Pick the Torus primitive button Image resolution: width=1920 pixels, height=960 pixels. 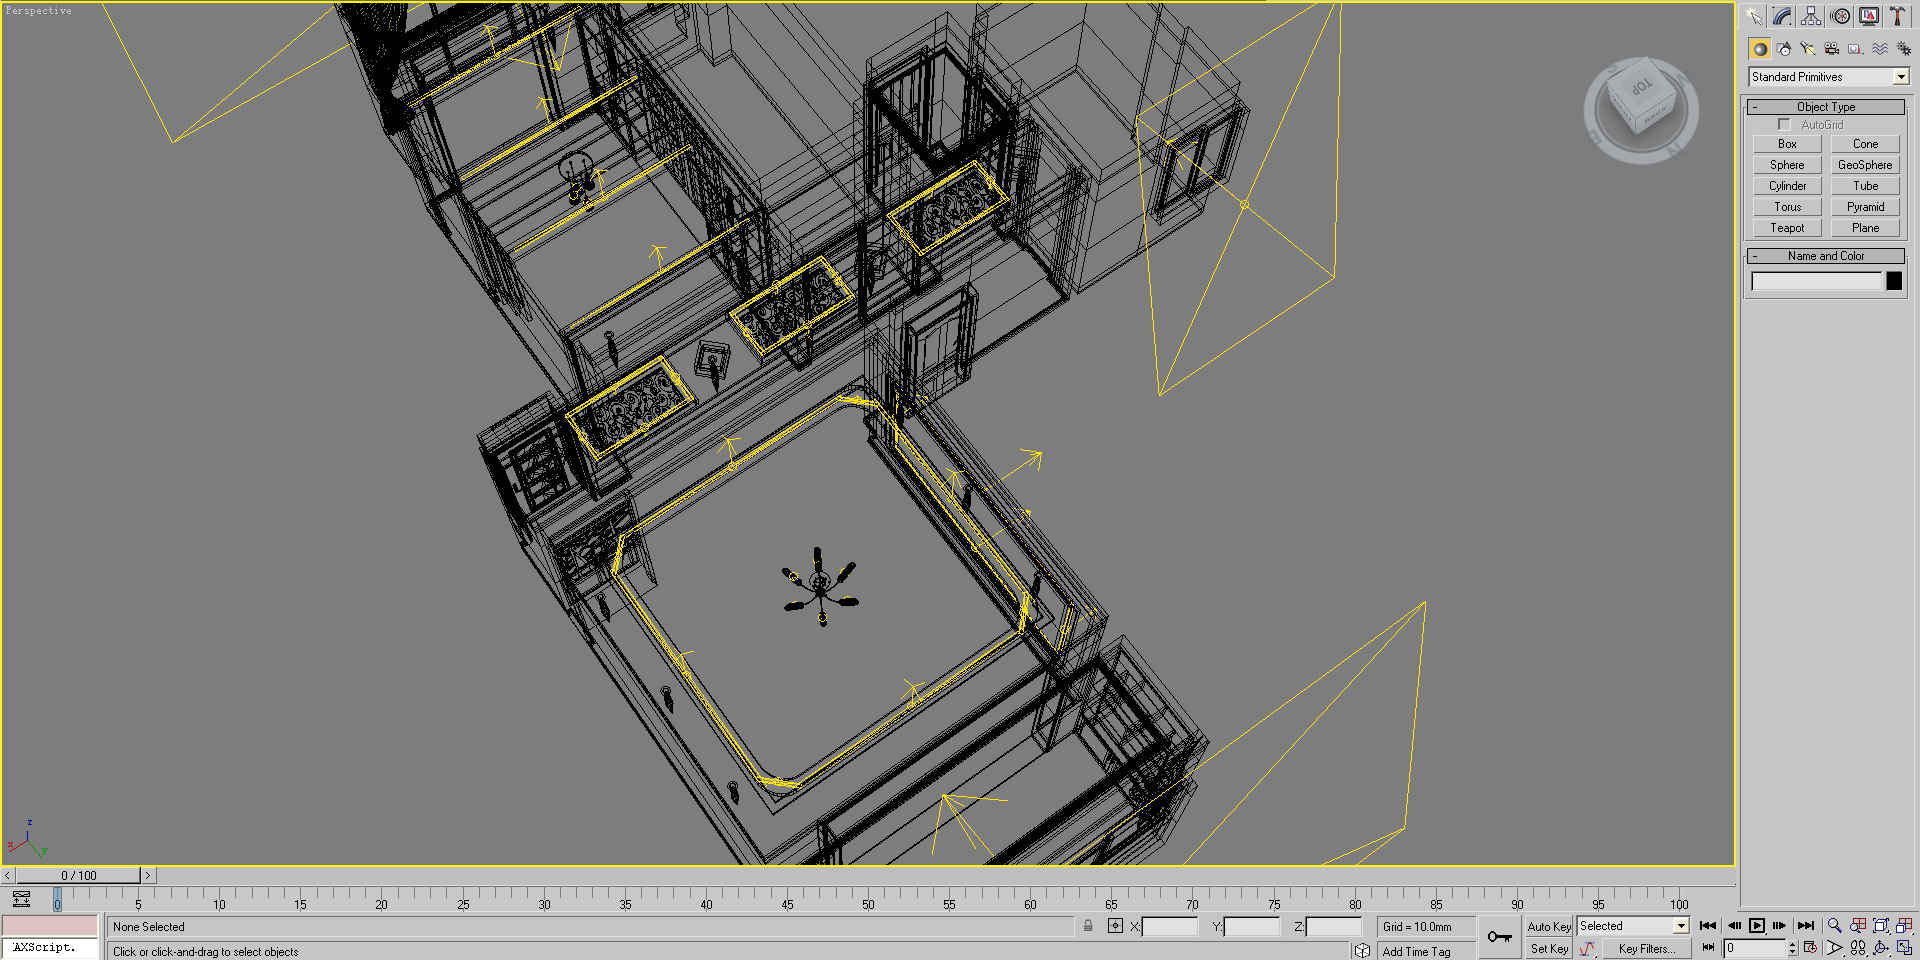pos(1787,207)
